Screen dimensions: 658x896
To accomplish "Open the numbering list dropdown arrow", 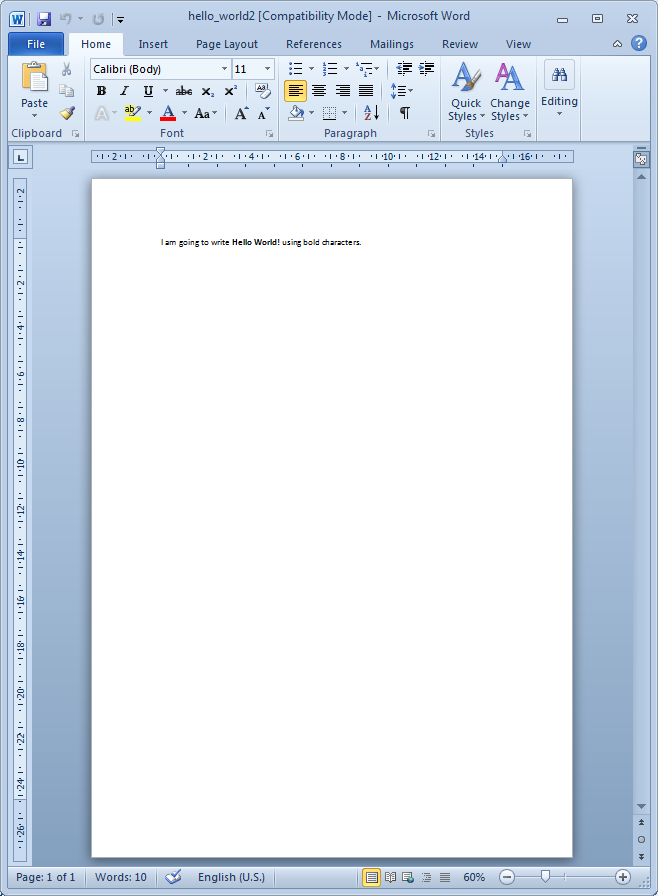I will point(346,69).
